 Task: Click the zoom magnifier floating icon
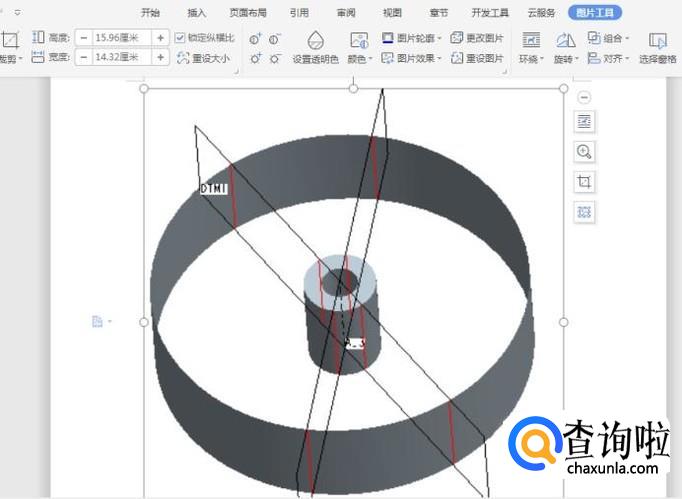click(585, 152)
